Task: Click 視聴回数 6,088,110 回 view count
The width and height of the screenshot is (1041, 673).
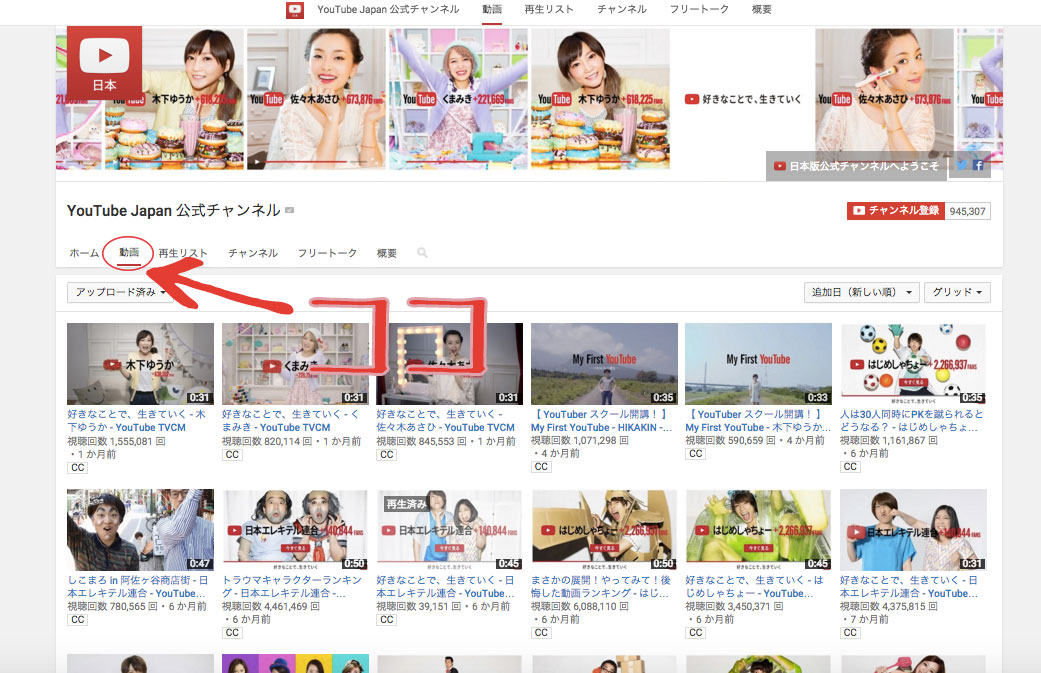Action: pos(580,607)
